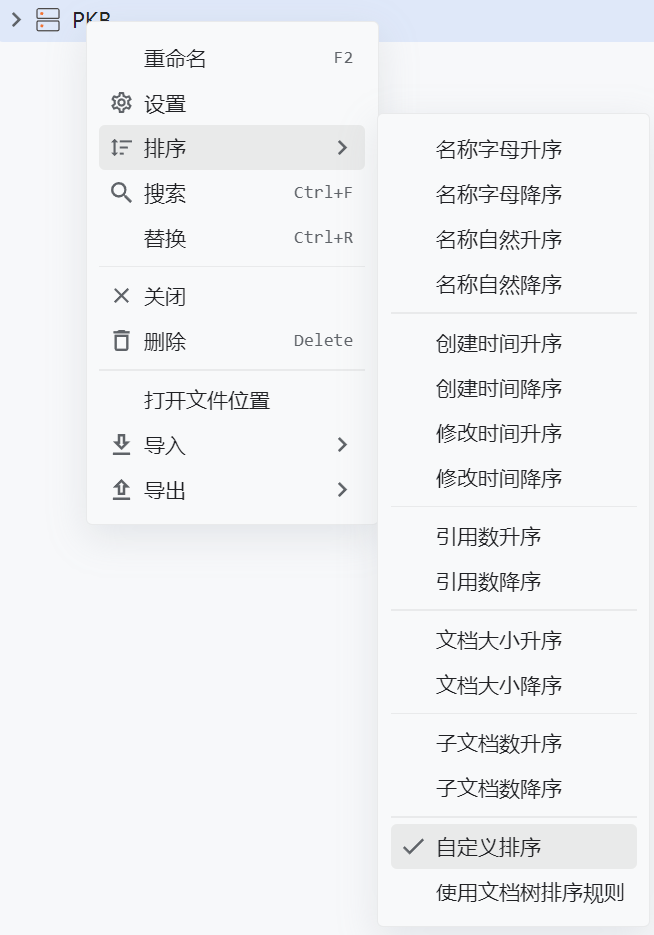This screenshot has height=935, width=654.
Task: Choose 创建时间升序 sorting
Action: [x=499, y=344]
